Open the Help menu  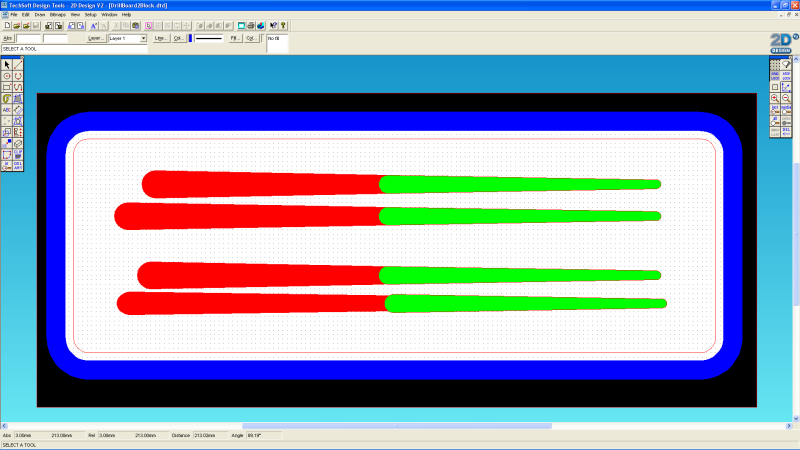click(x=127, y=15)
